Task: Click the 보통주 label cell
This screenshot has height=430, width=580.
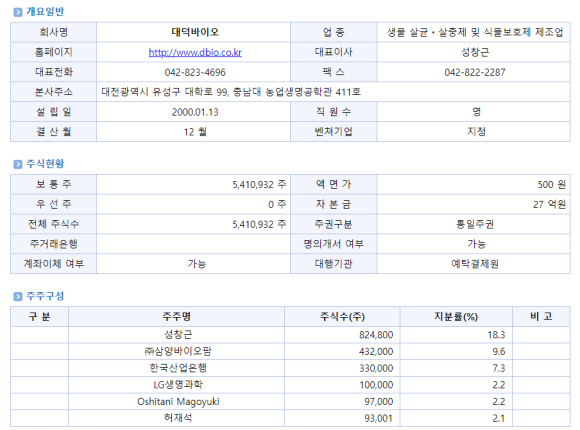Action: click(54, 184)
